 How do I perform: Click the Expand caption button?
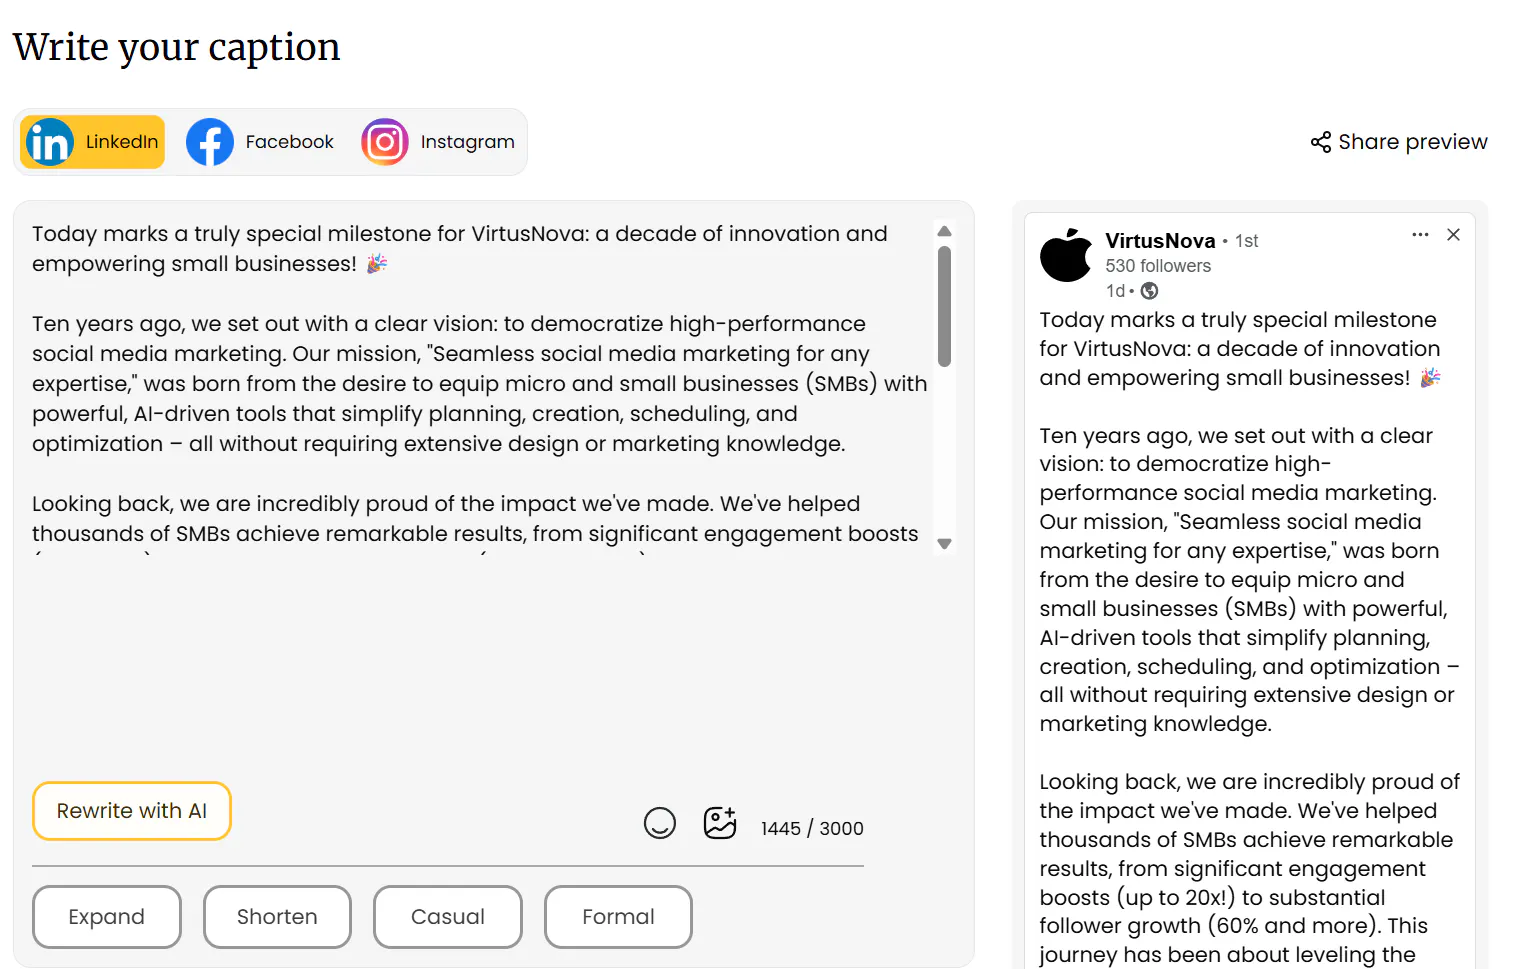[107, 917]
